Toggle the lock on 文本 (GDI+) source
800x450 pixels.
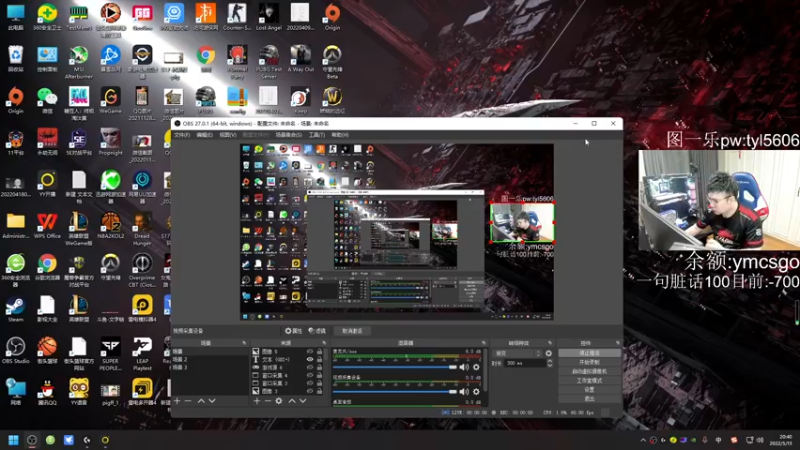point(319,359)
